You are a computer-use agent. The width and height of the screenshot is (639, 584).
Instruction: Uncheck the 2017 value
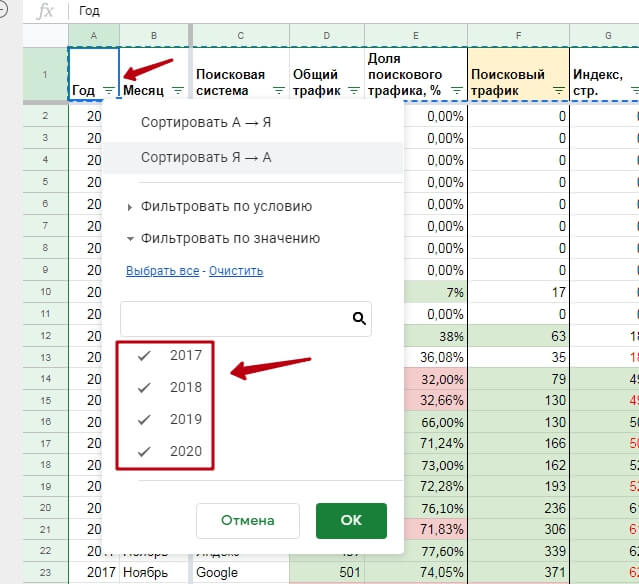click(x=144, y=356)
